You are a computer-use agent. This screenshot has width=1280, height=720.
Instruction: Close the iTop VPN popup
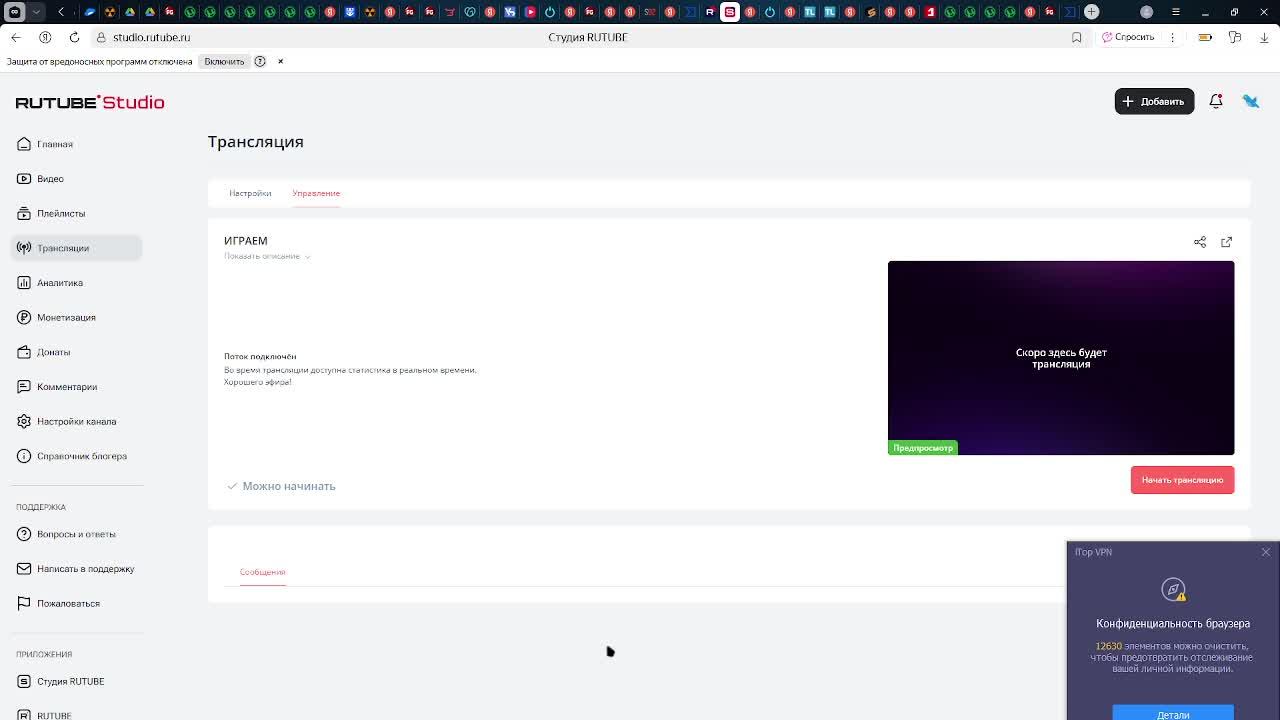coord(1266,552)
